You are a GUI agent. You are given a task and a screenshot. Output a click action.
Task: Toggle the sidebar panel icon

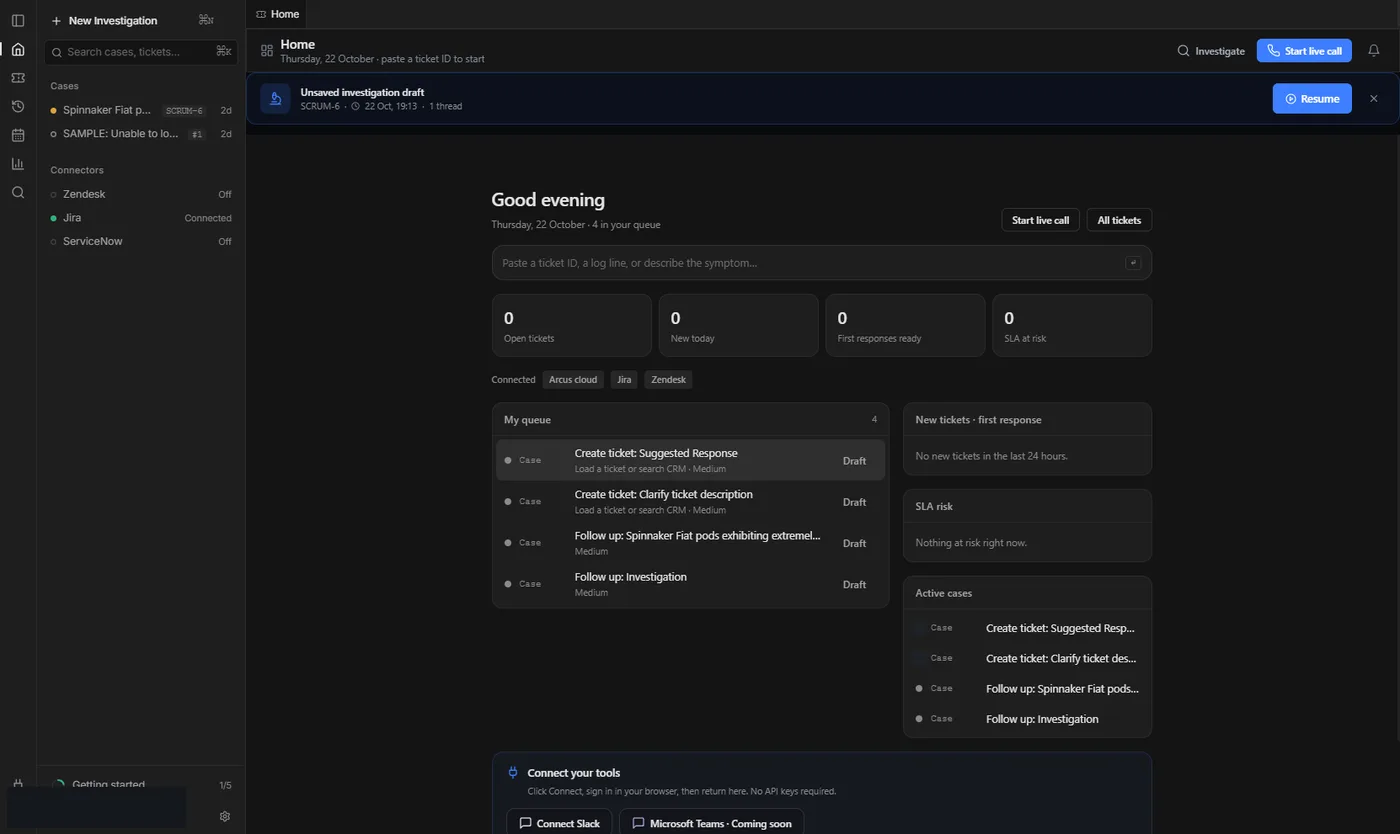pyautogui.click(x=18, y=20)
